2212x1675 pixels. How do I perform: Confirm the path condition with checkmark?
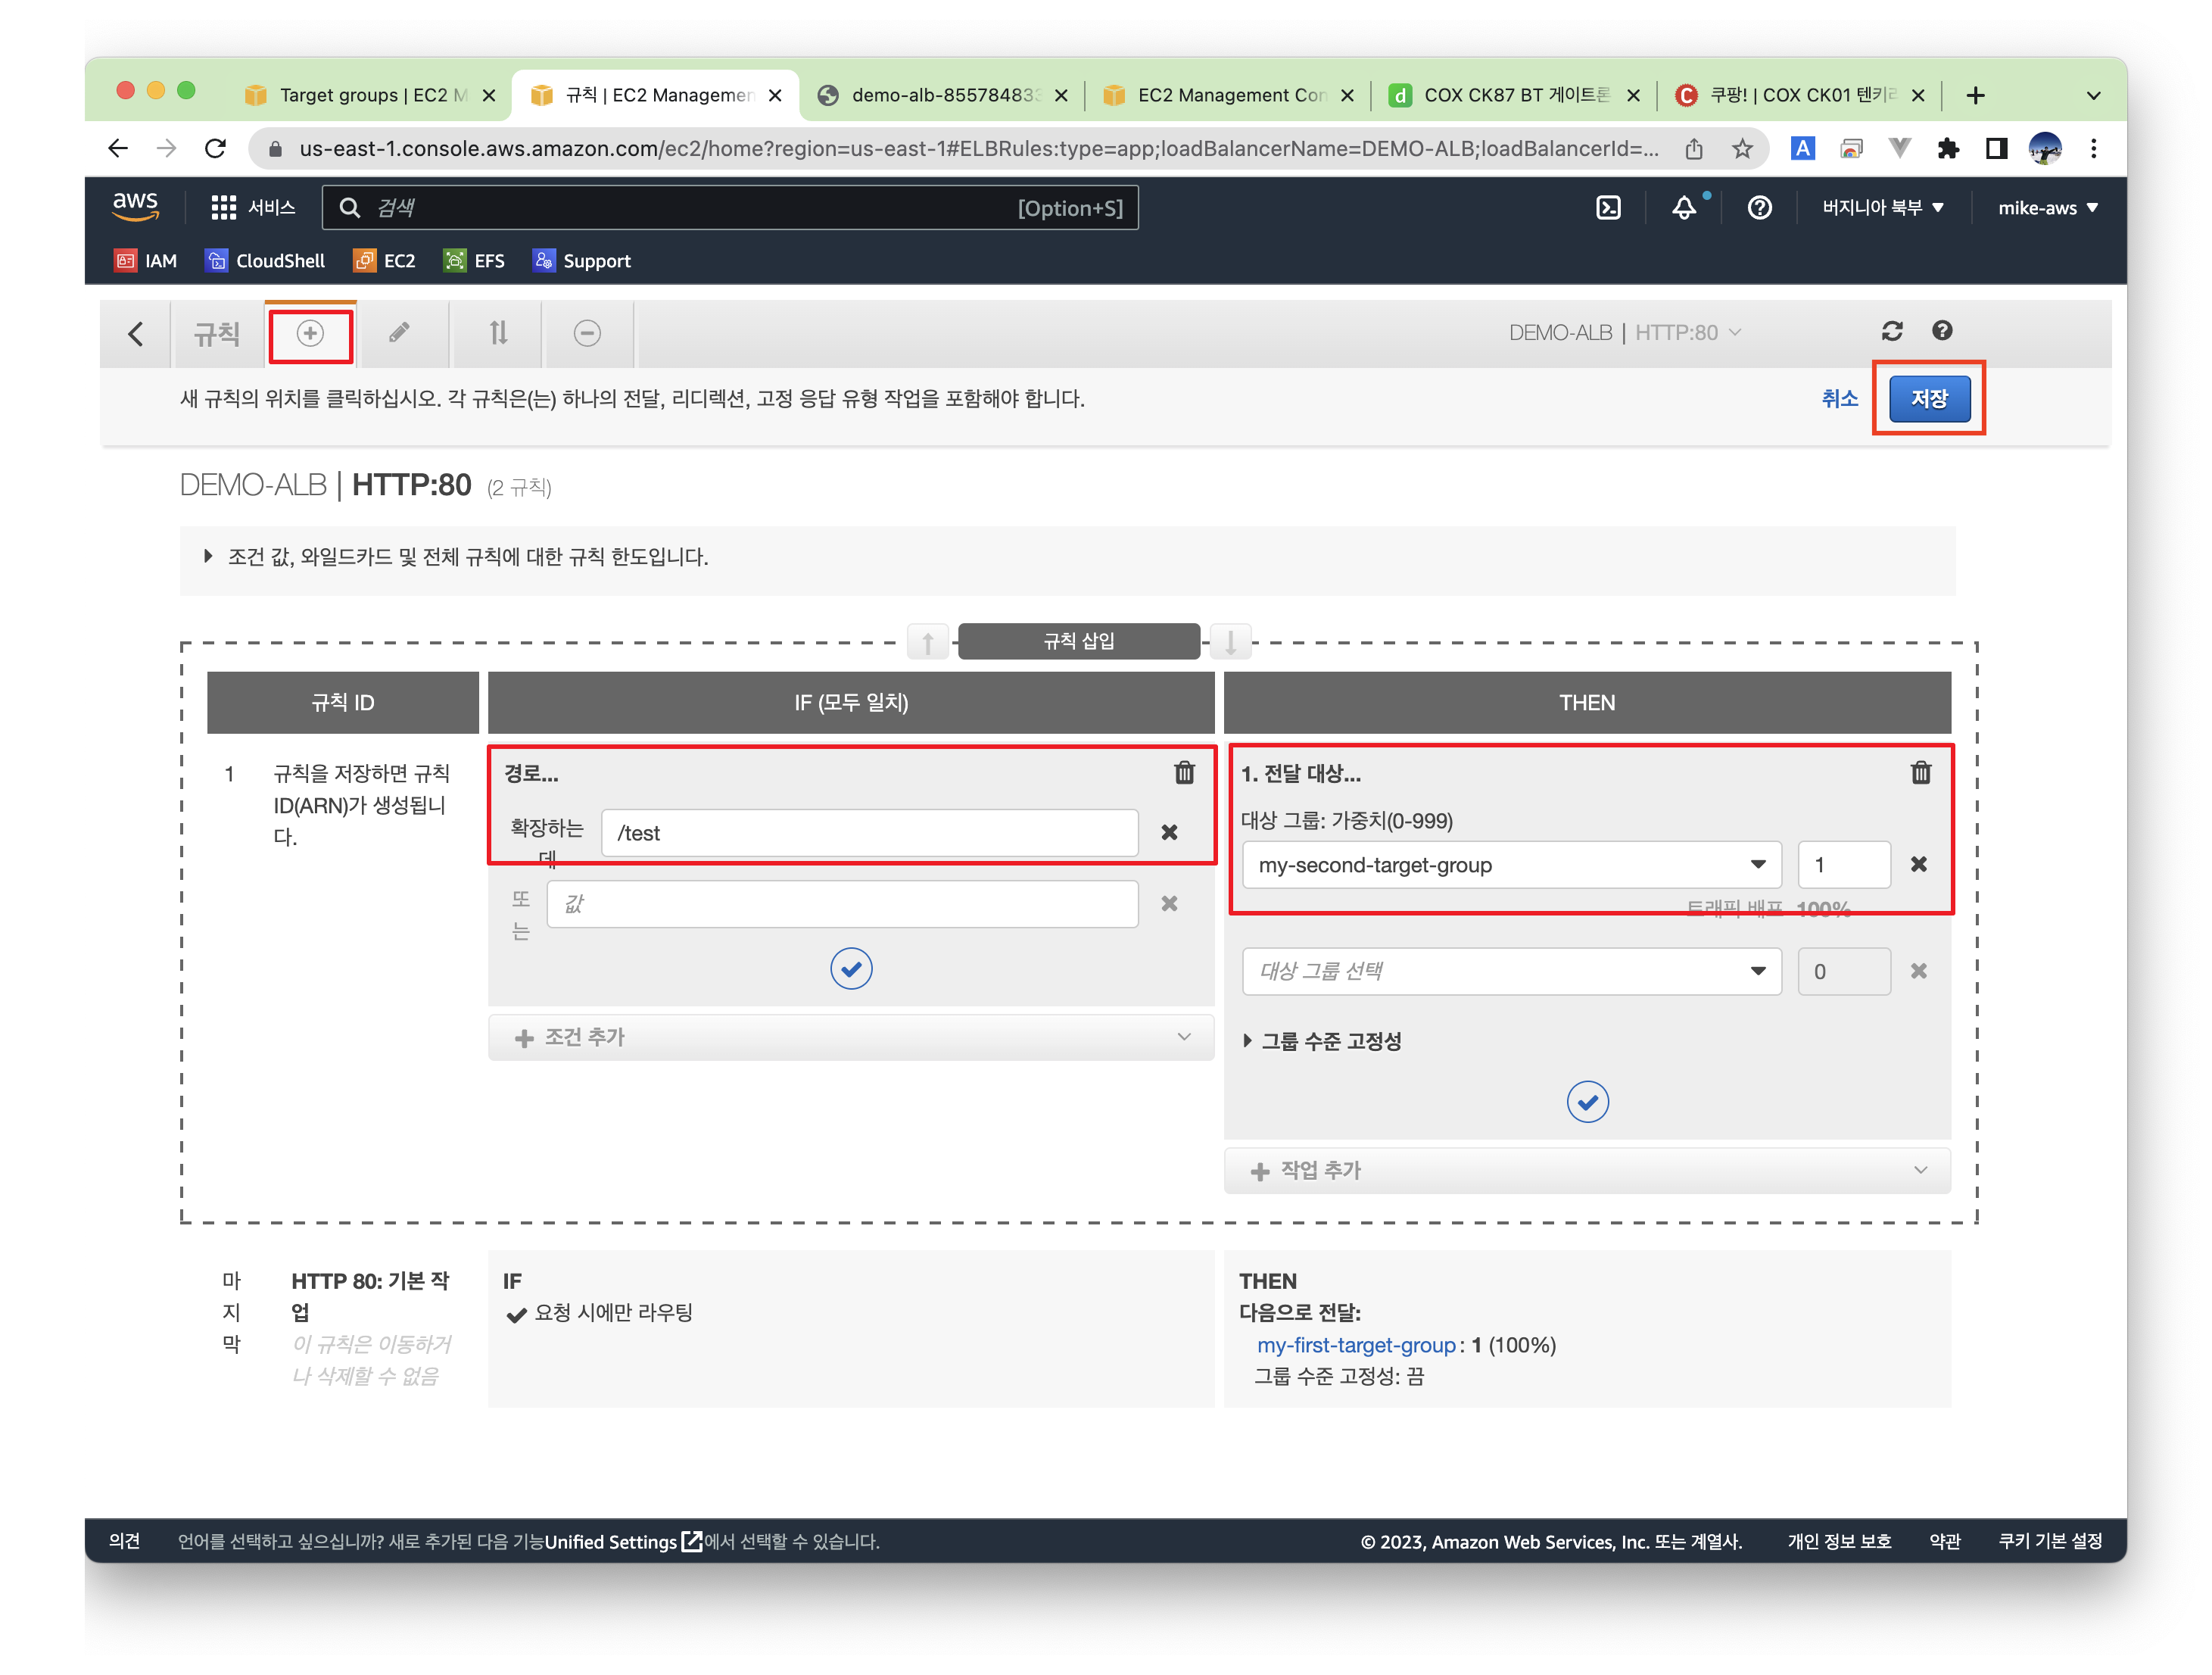851,968
